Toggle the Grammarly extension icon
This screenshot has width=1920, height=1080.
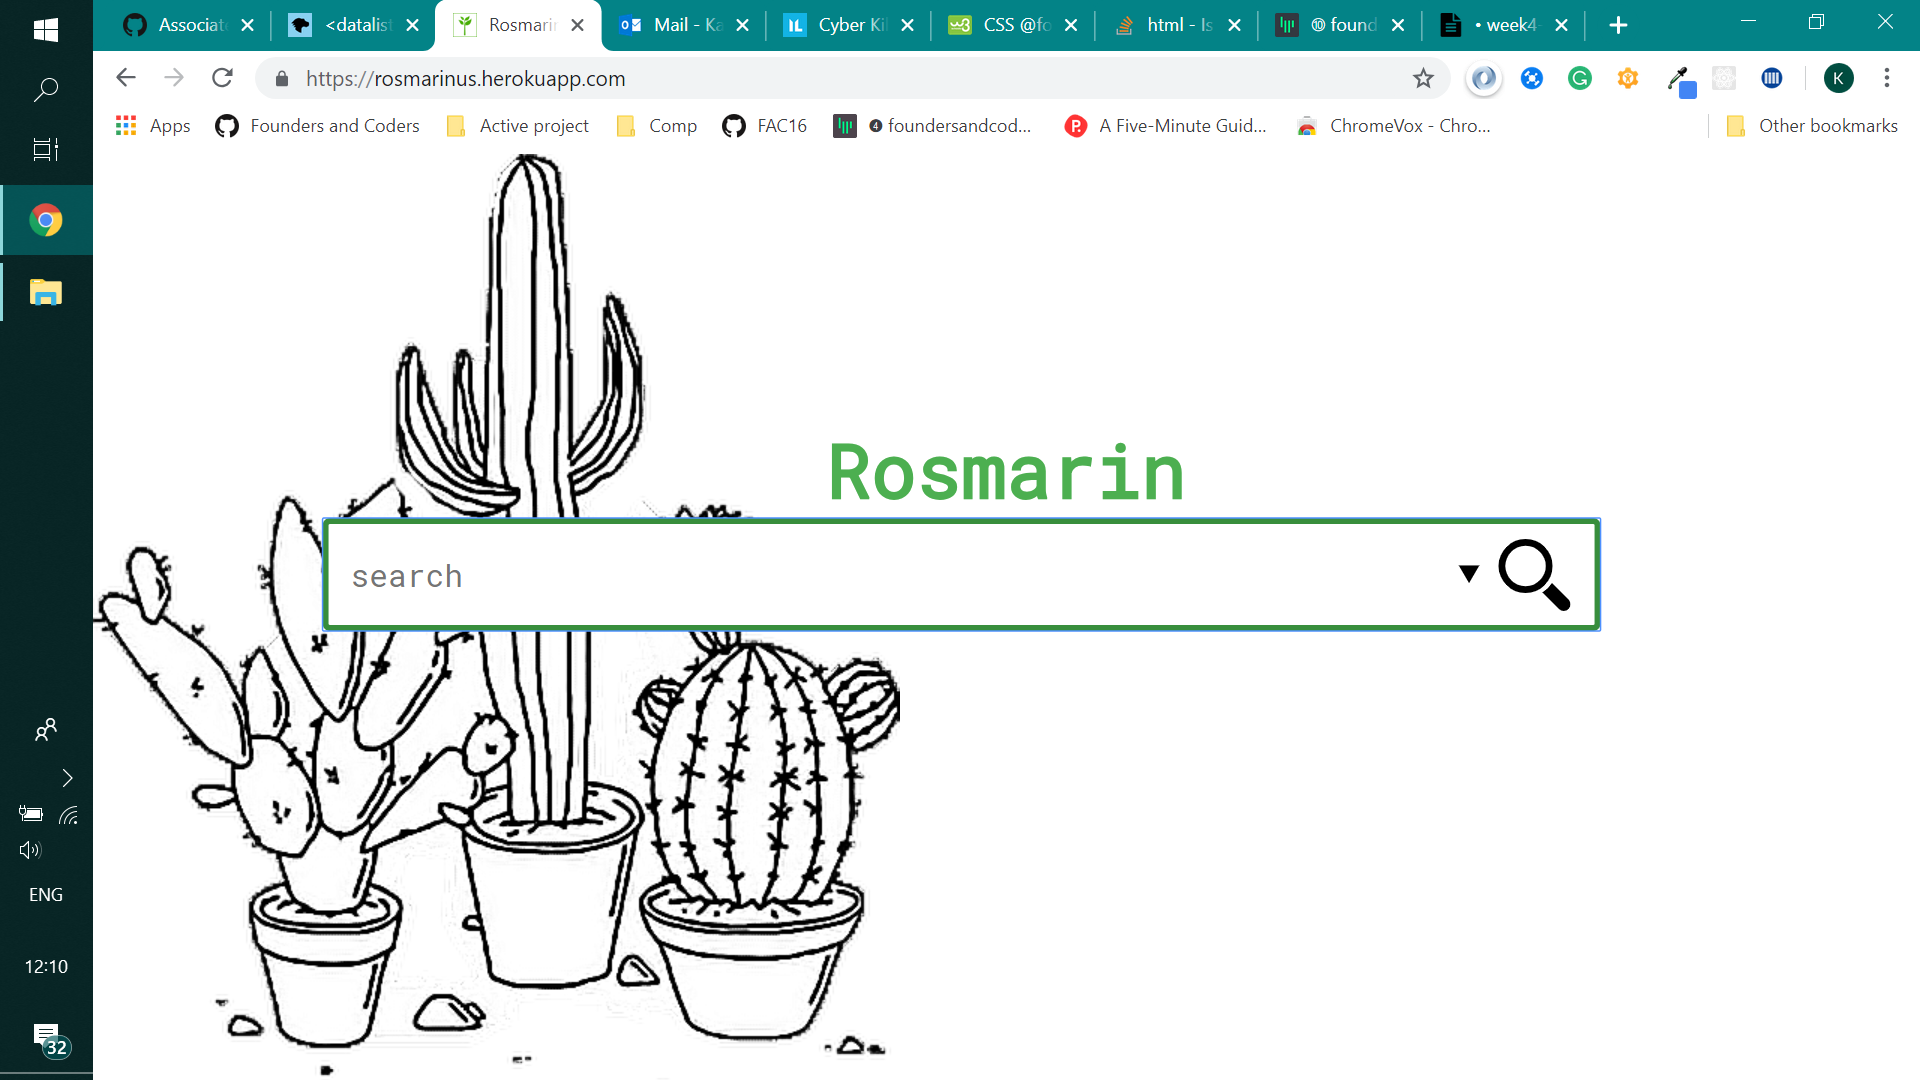[x=1580, y=78]
